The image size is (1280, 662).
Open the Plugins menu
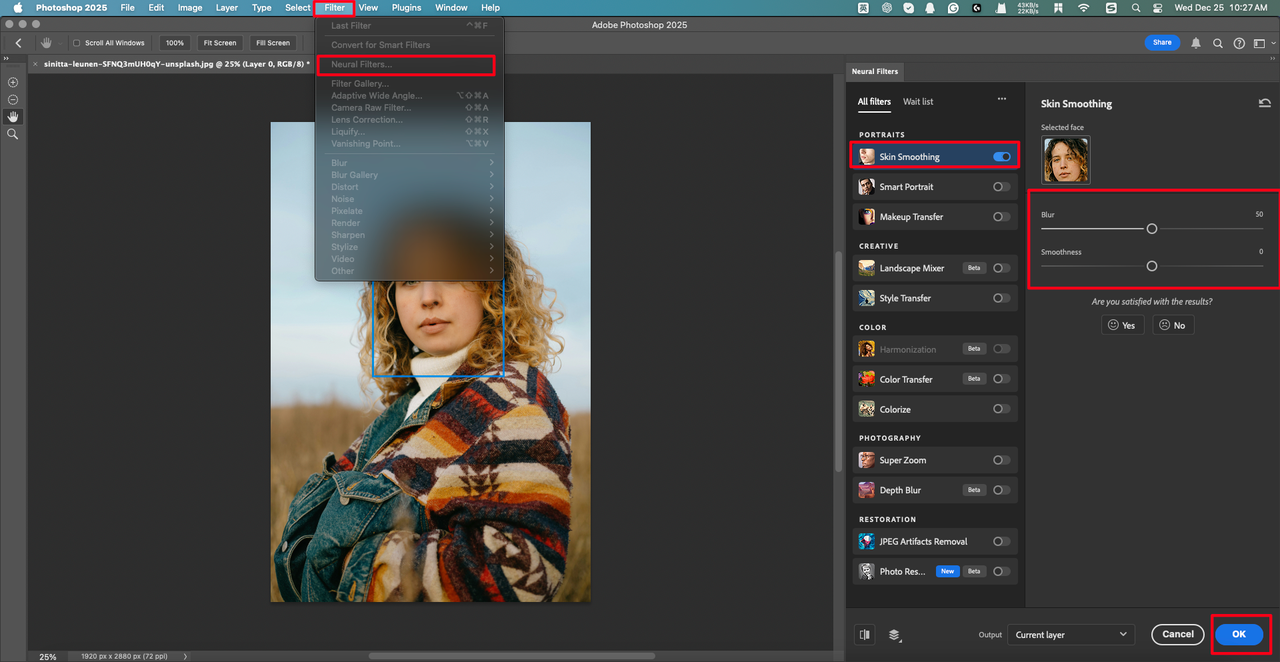click(x=406, y=7)
